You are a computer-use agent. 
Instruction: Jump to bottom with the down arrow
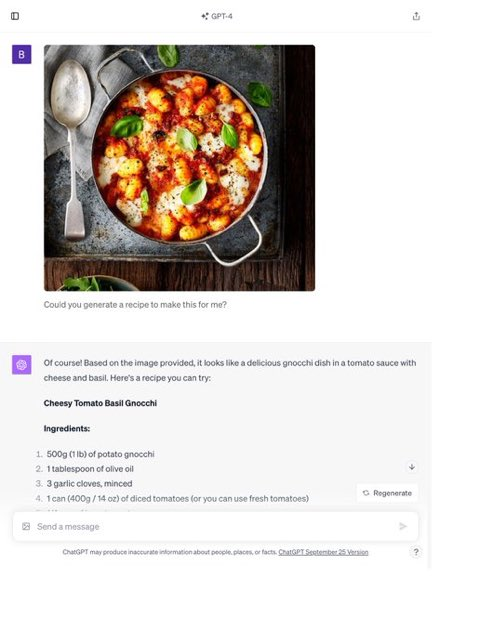tap(412, 467)
